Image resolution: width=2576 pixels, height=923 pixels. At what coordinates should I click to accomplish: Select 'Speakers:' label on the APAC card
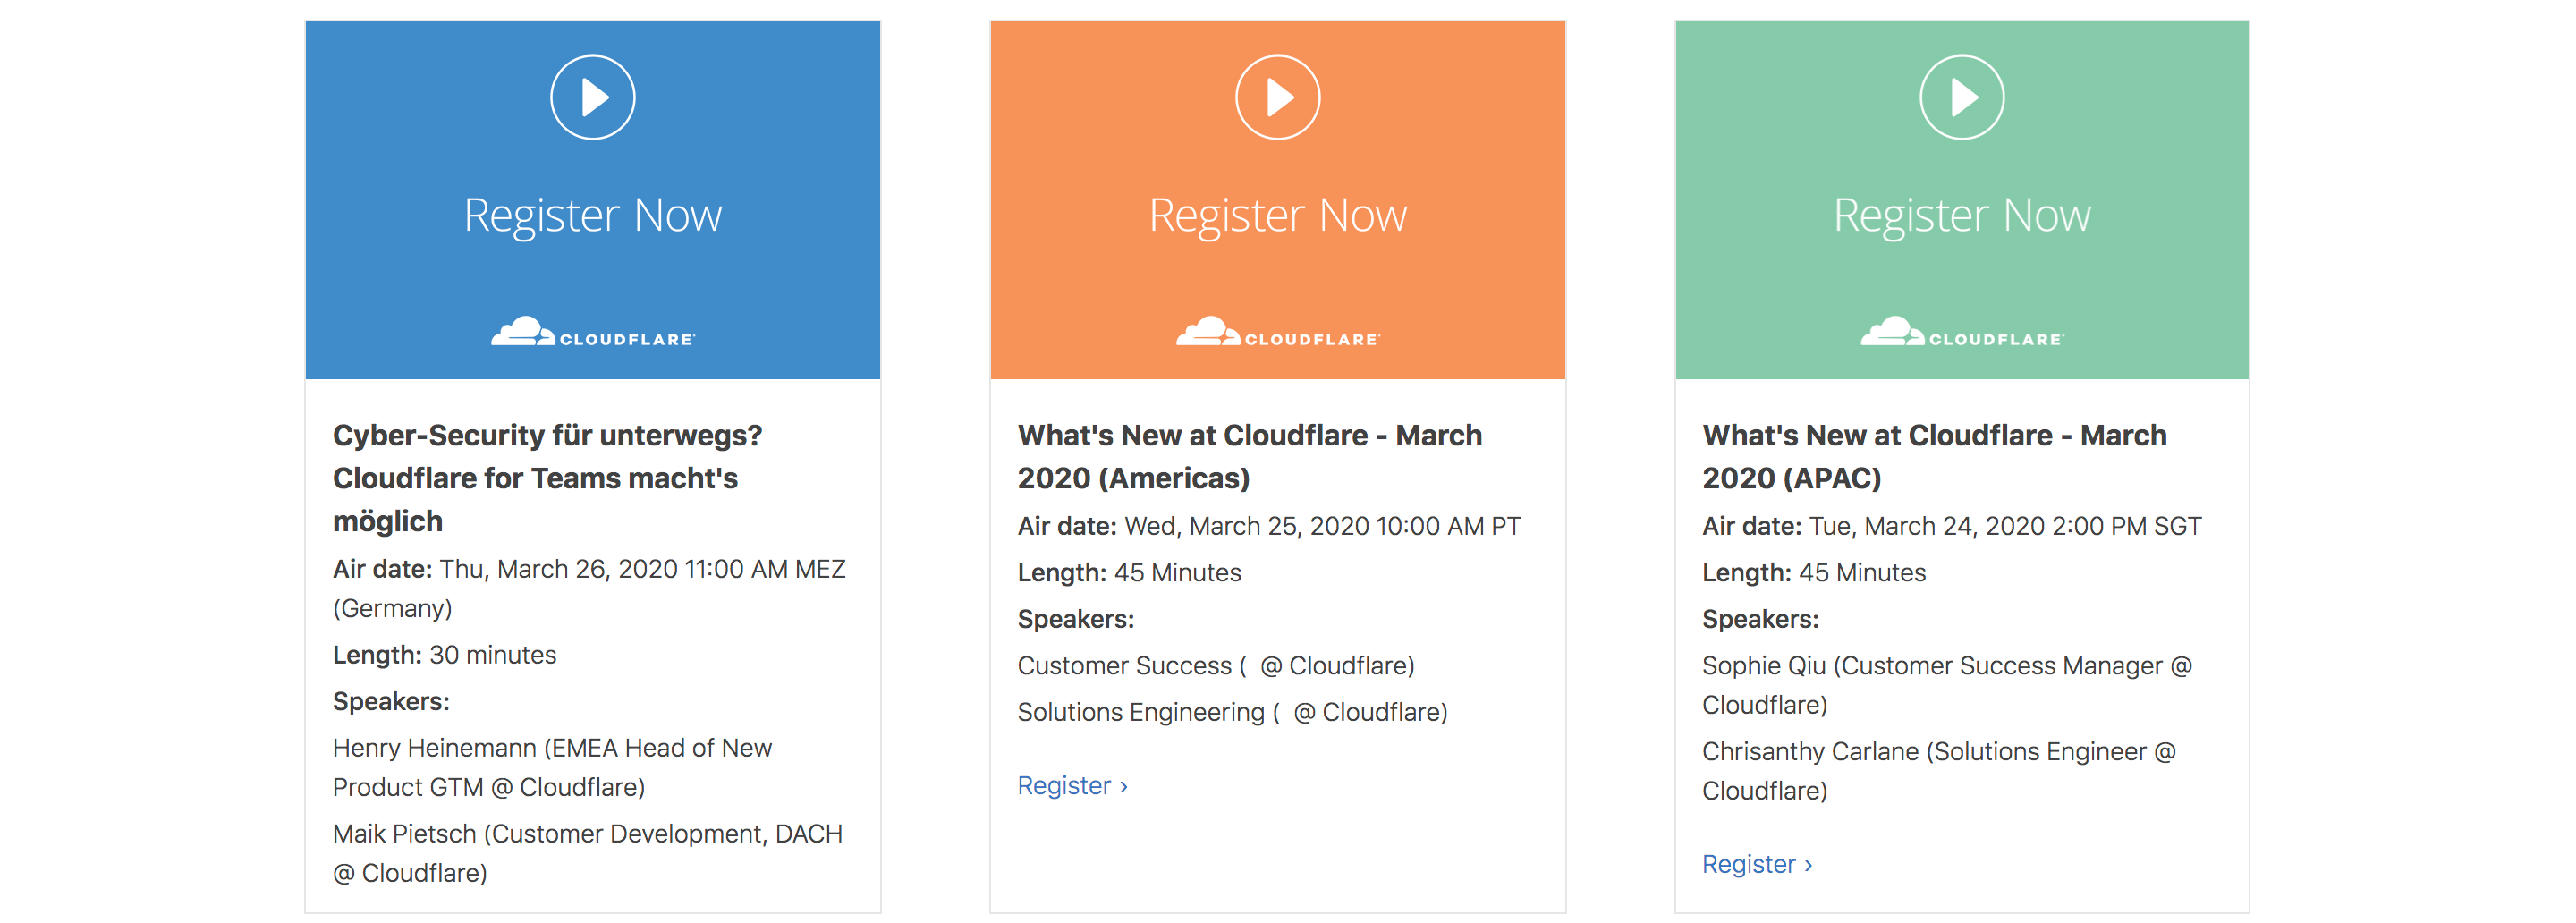point(1760,620)
